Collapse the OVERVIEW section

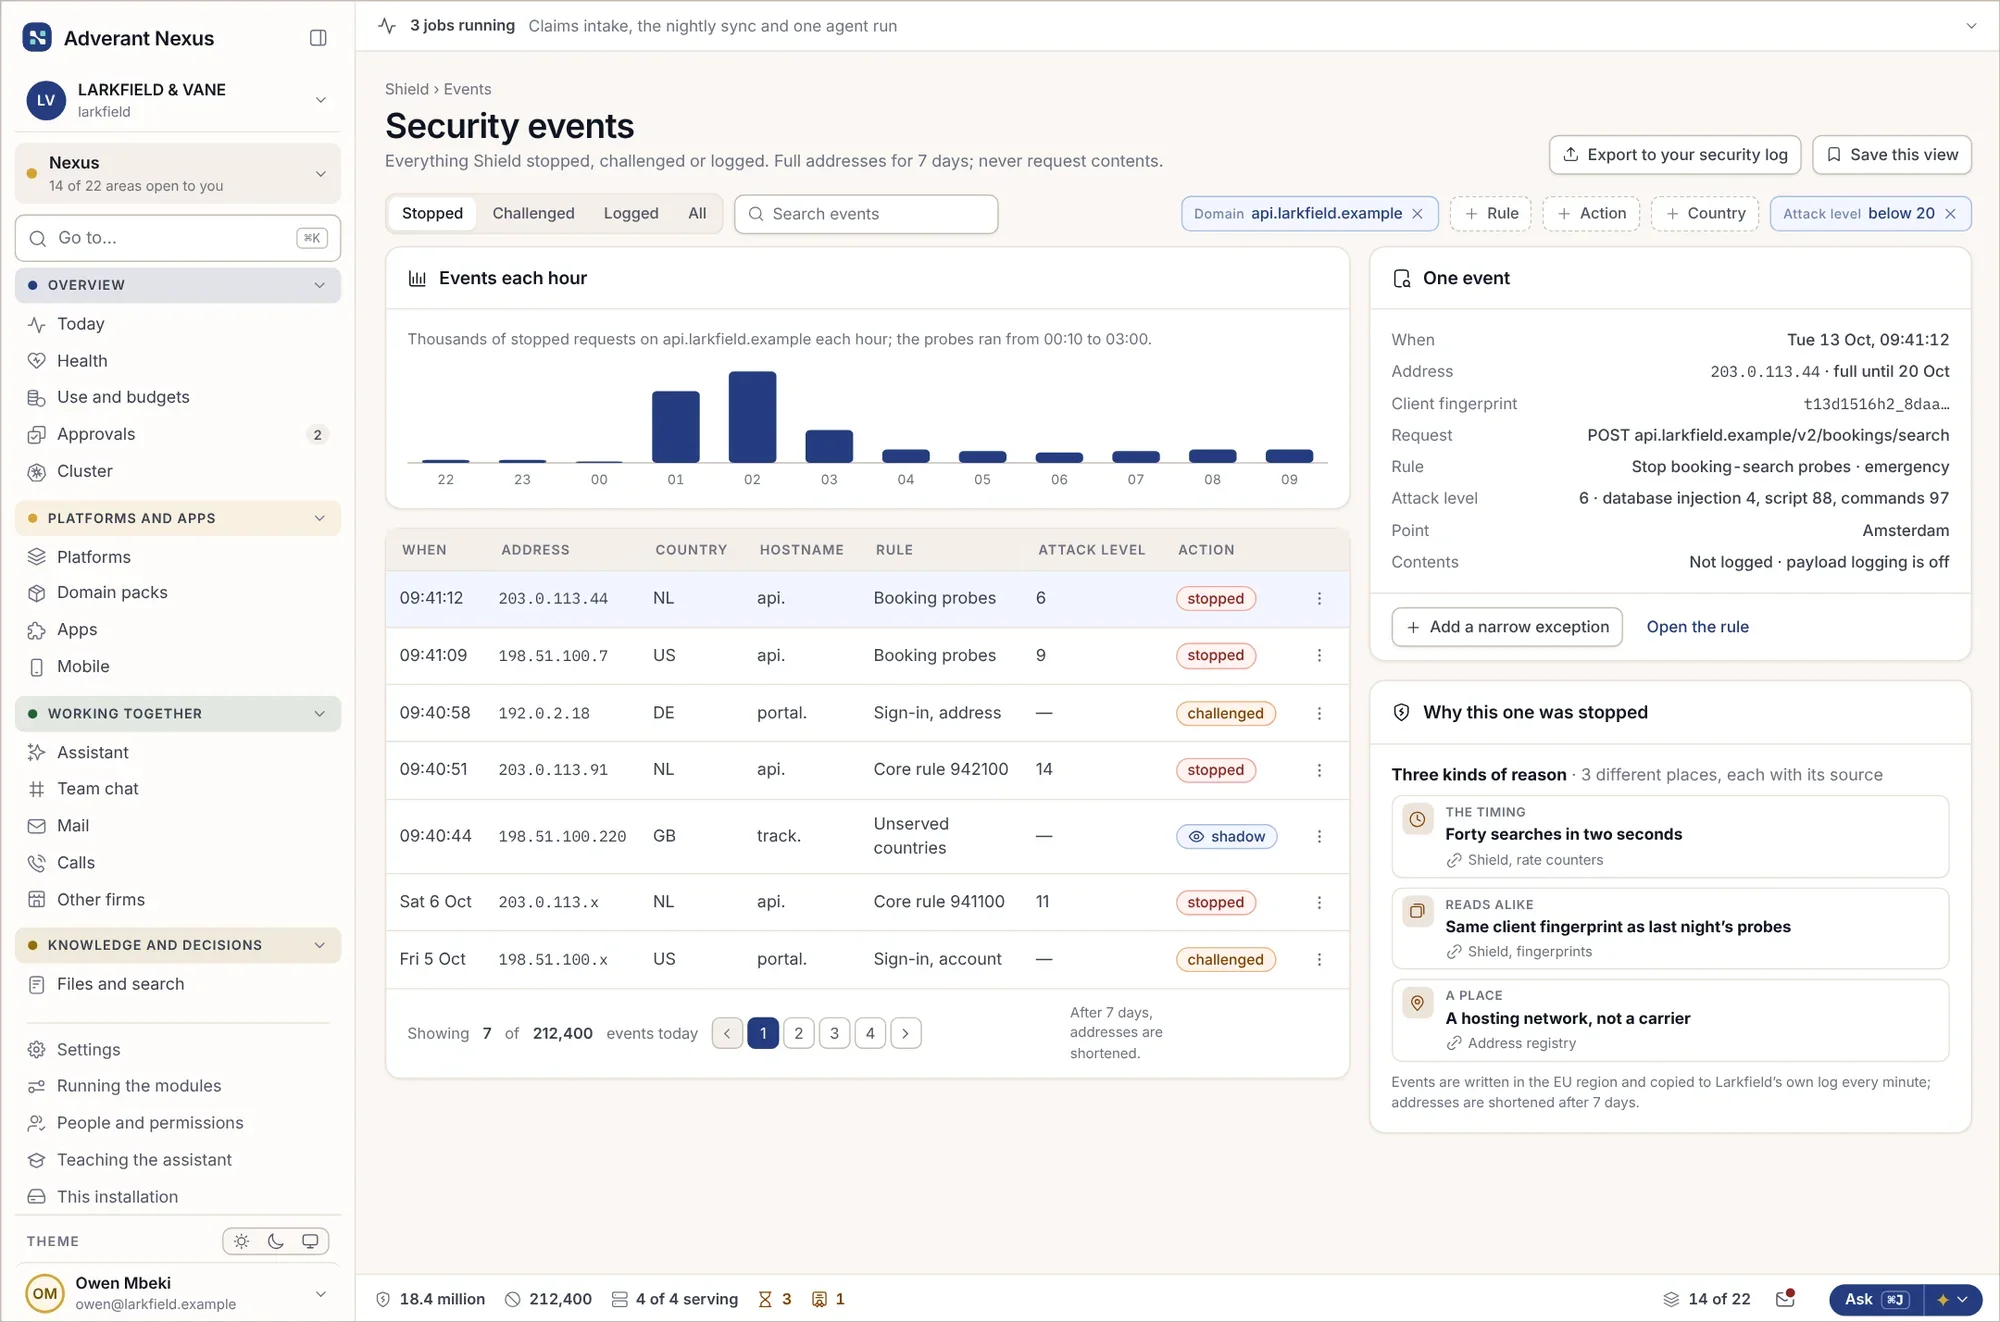[320, 286]
